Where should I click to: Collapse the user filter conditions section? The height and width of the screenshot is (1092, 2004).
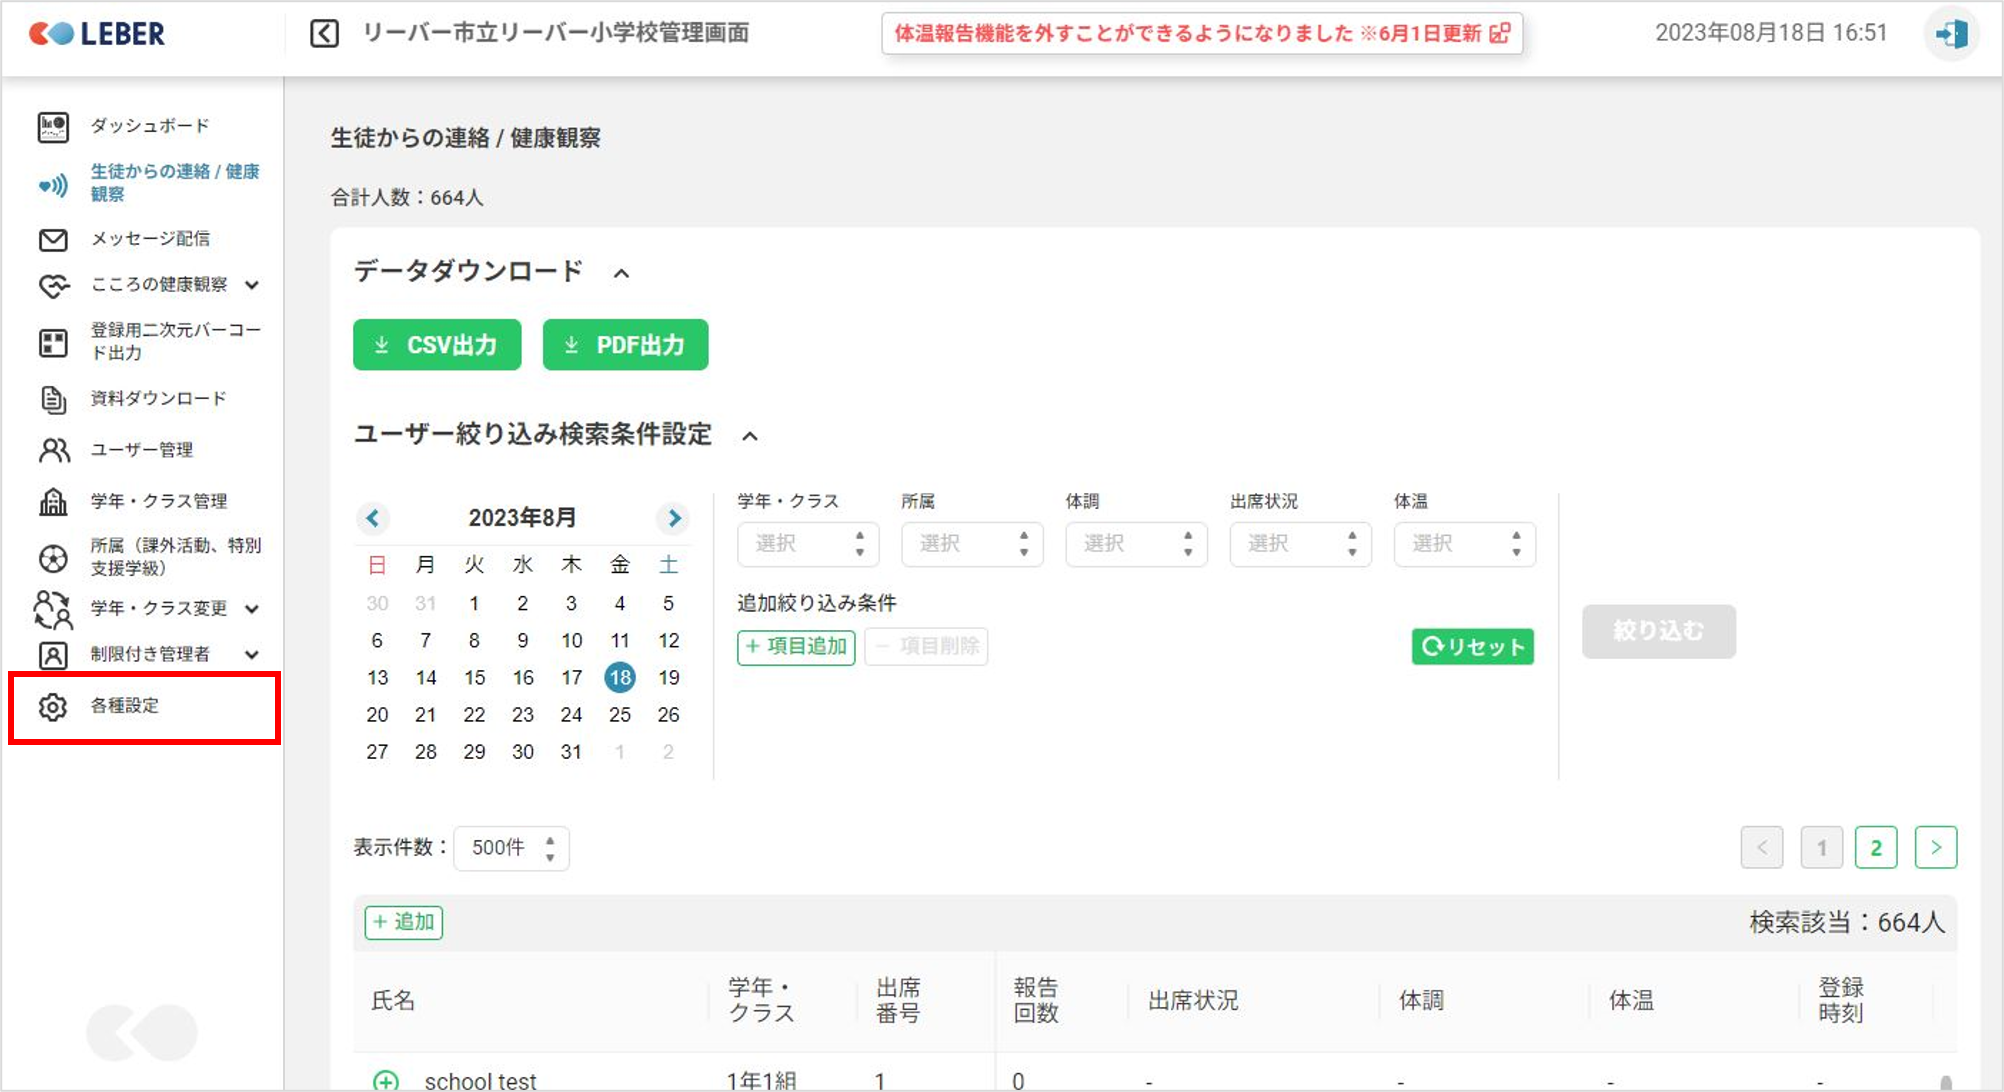[750, 436]
